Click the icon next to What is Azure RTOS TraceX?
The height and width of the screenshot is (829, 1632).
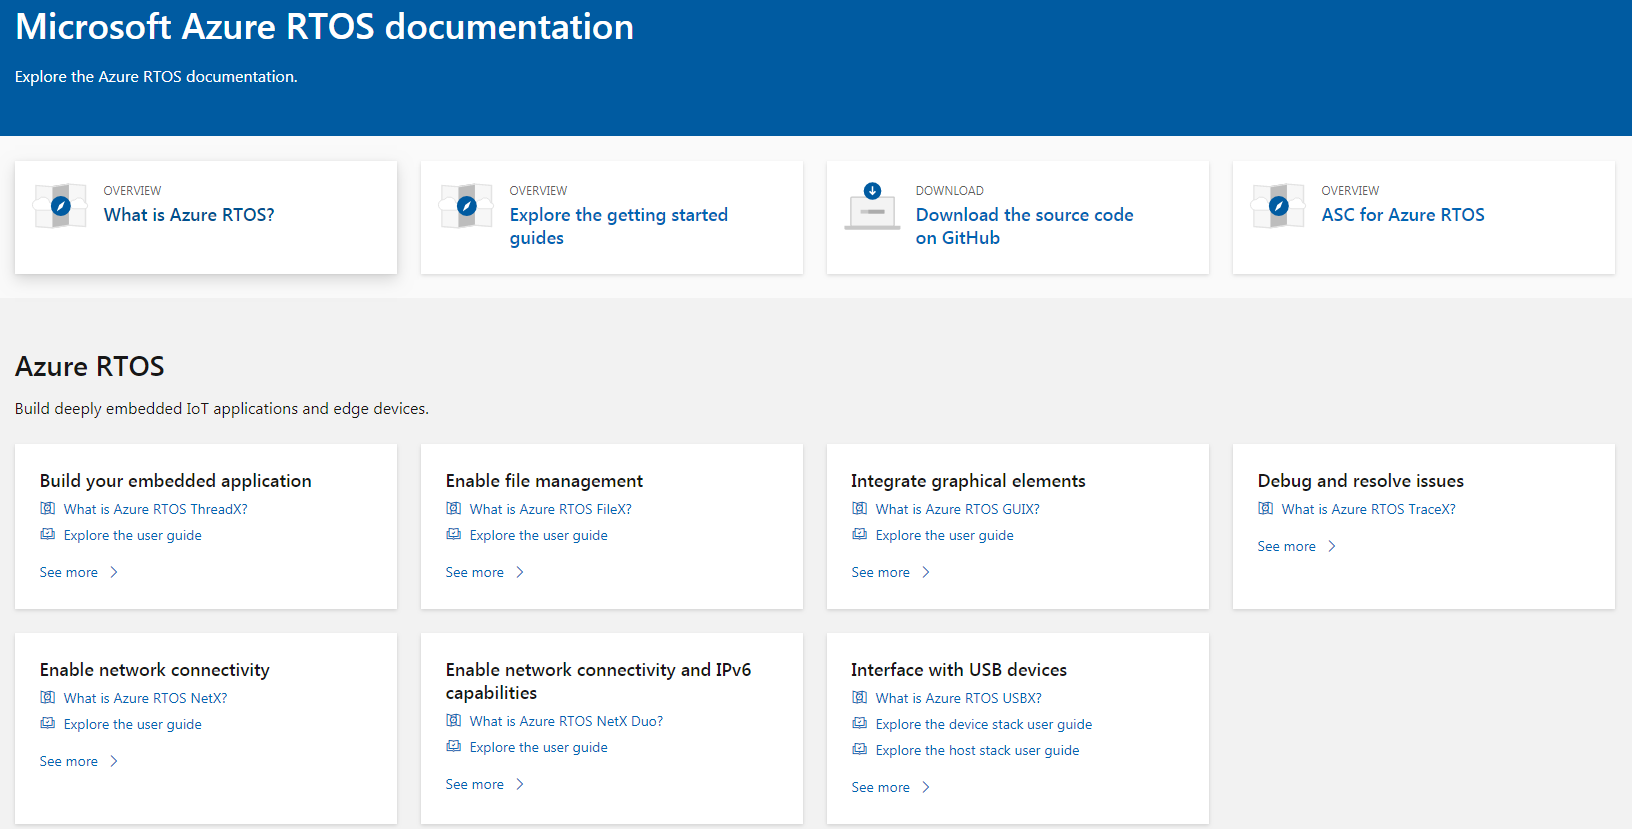[x=1265, y=508]
